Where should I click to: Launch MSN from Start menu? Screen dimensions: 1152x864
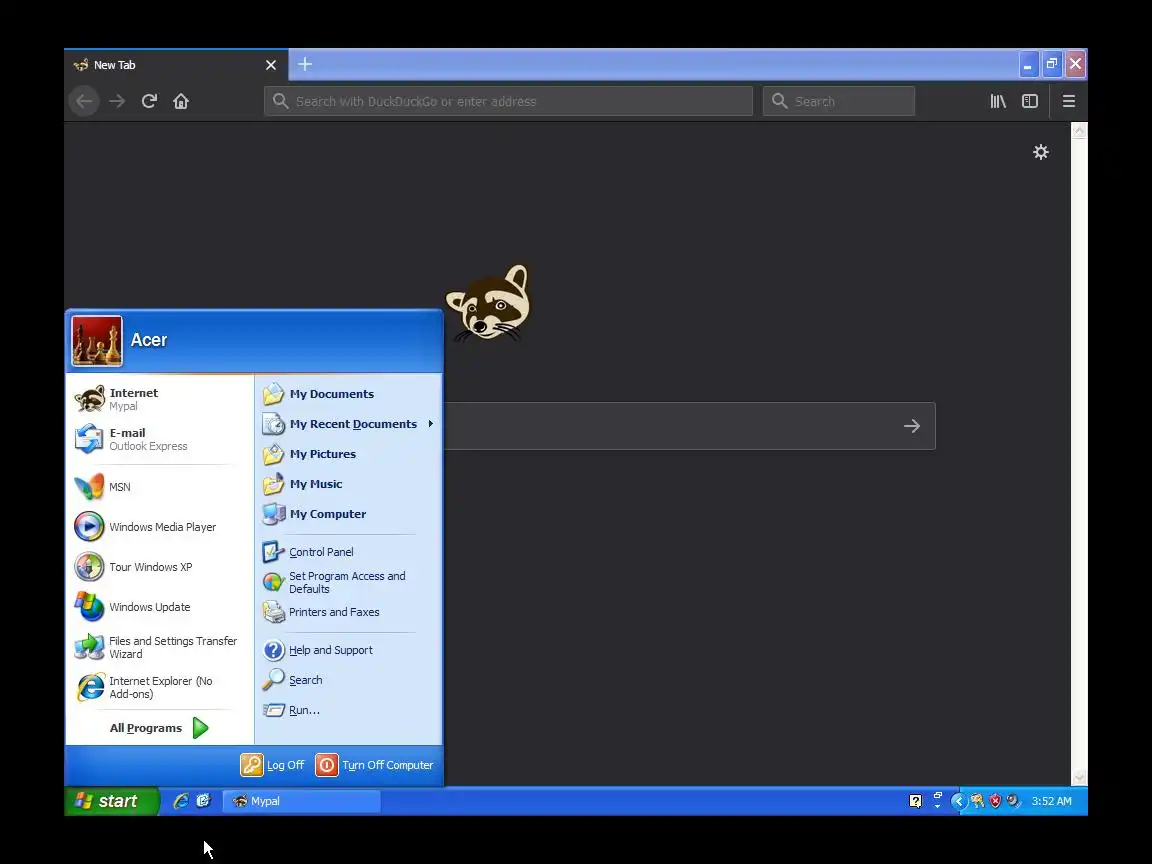(x=159, y=486)
